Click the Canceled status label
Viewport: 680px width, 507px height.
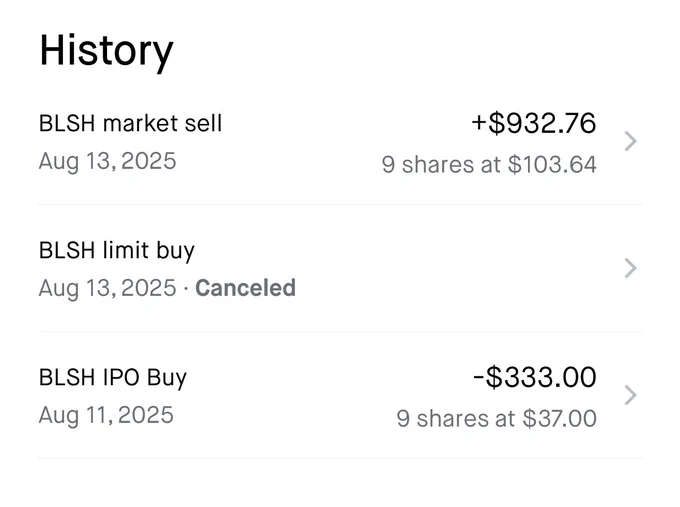(245, 288)
